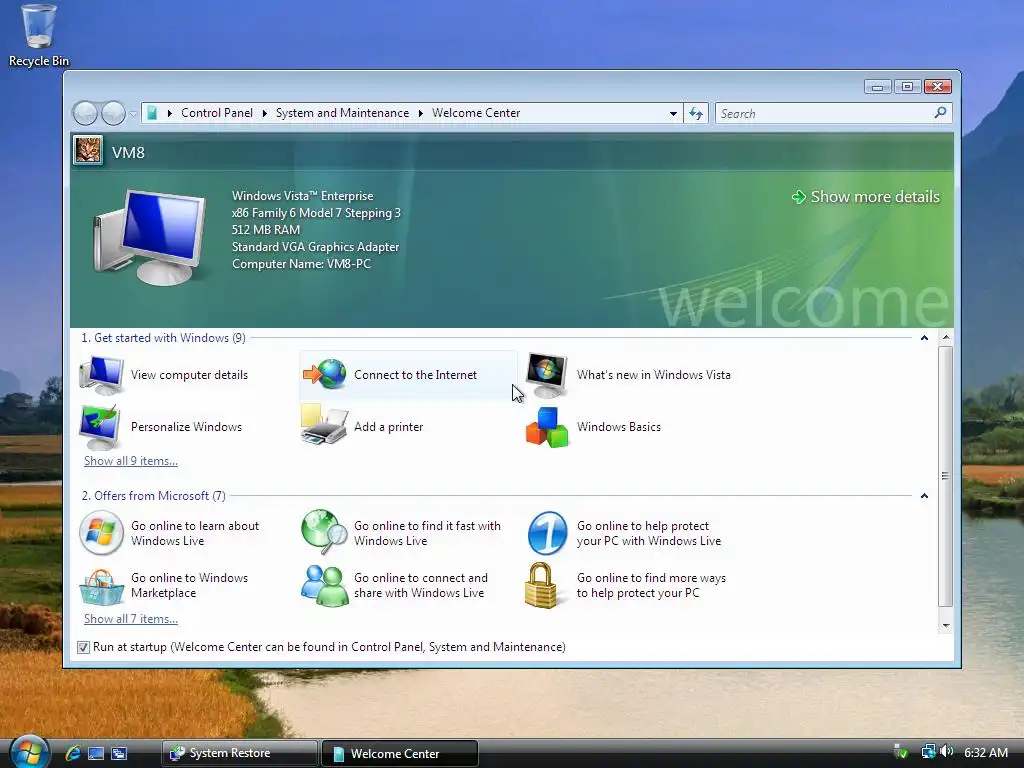
Task: Click Show all 9 items link
Action: (131, 461)
